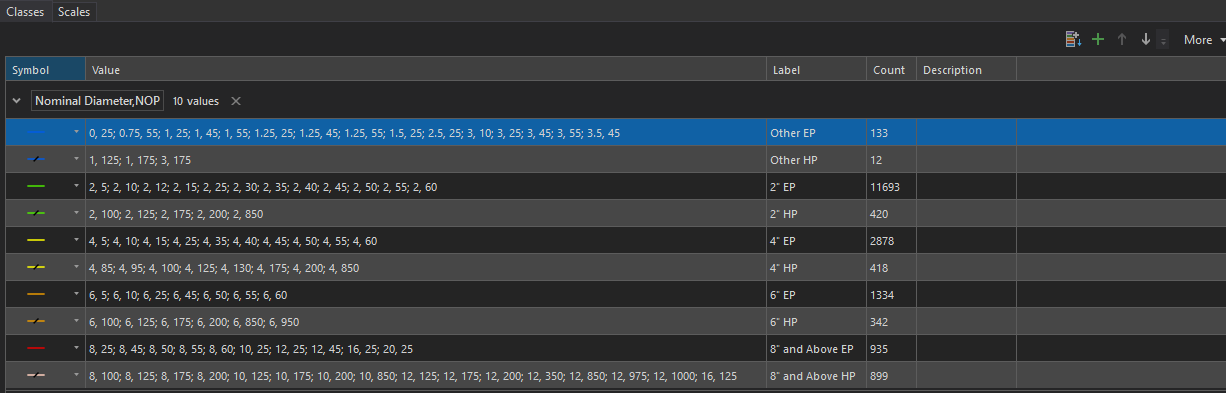Click the 4" HP yellow dashed symbol

click(x=37, y=267)
